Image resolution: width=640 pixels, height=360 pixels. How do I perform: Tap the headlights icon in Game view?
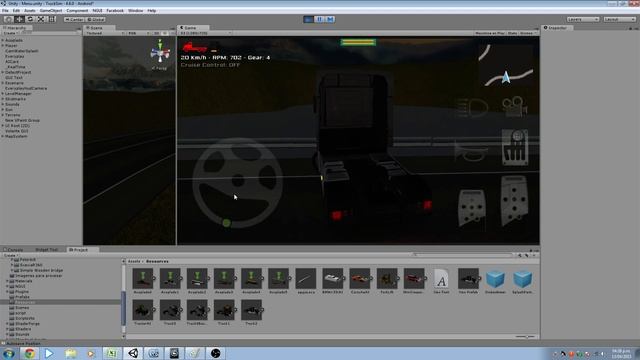click(472, 108)
